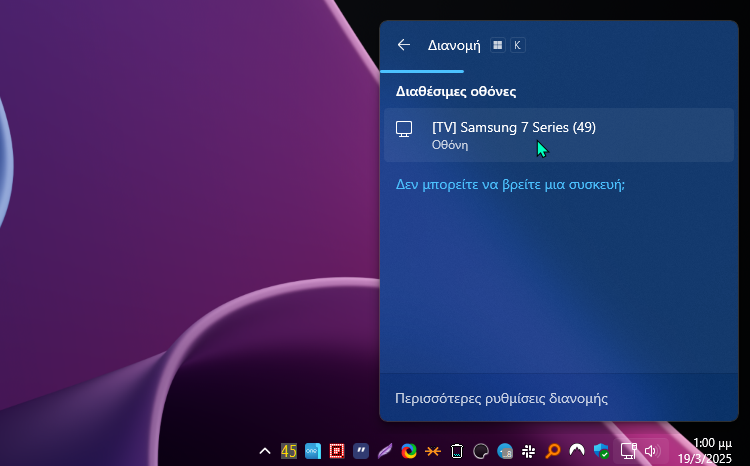Click the yellow 45 tray icon
Image resolution: width=750 pixels, height=466 pixels.
(289, 451)
